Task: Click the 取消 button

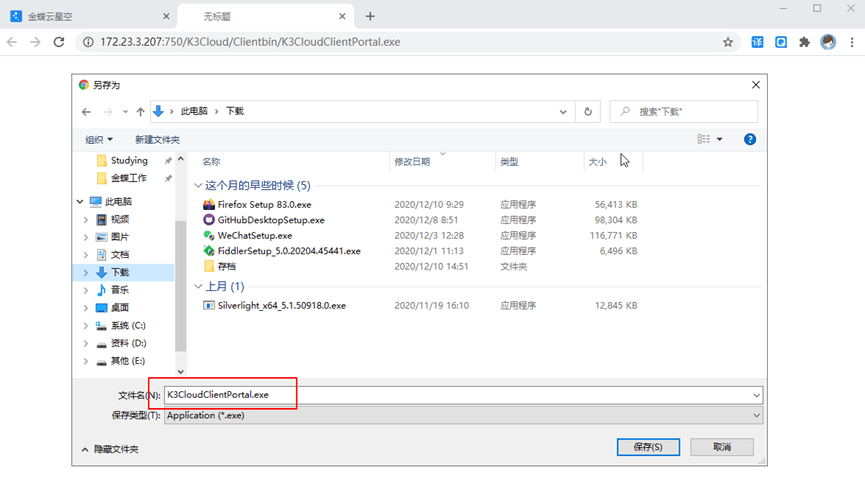Action: click(724, 446)
